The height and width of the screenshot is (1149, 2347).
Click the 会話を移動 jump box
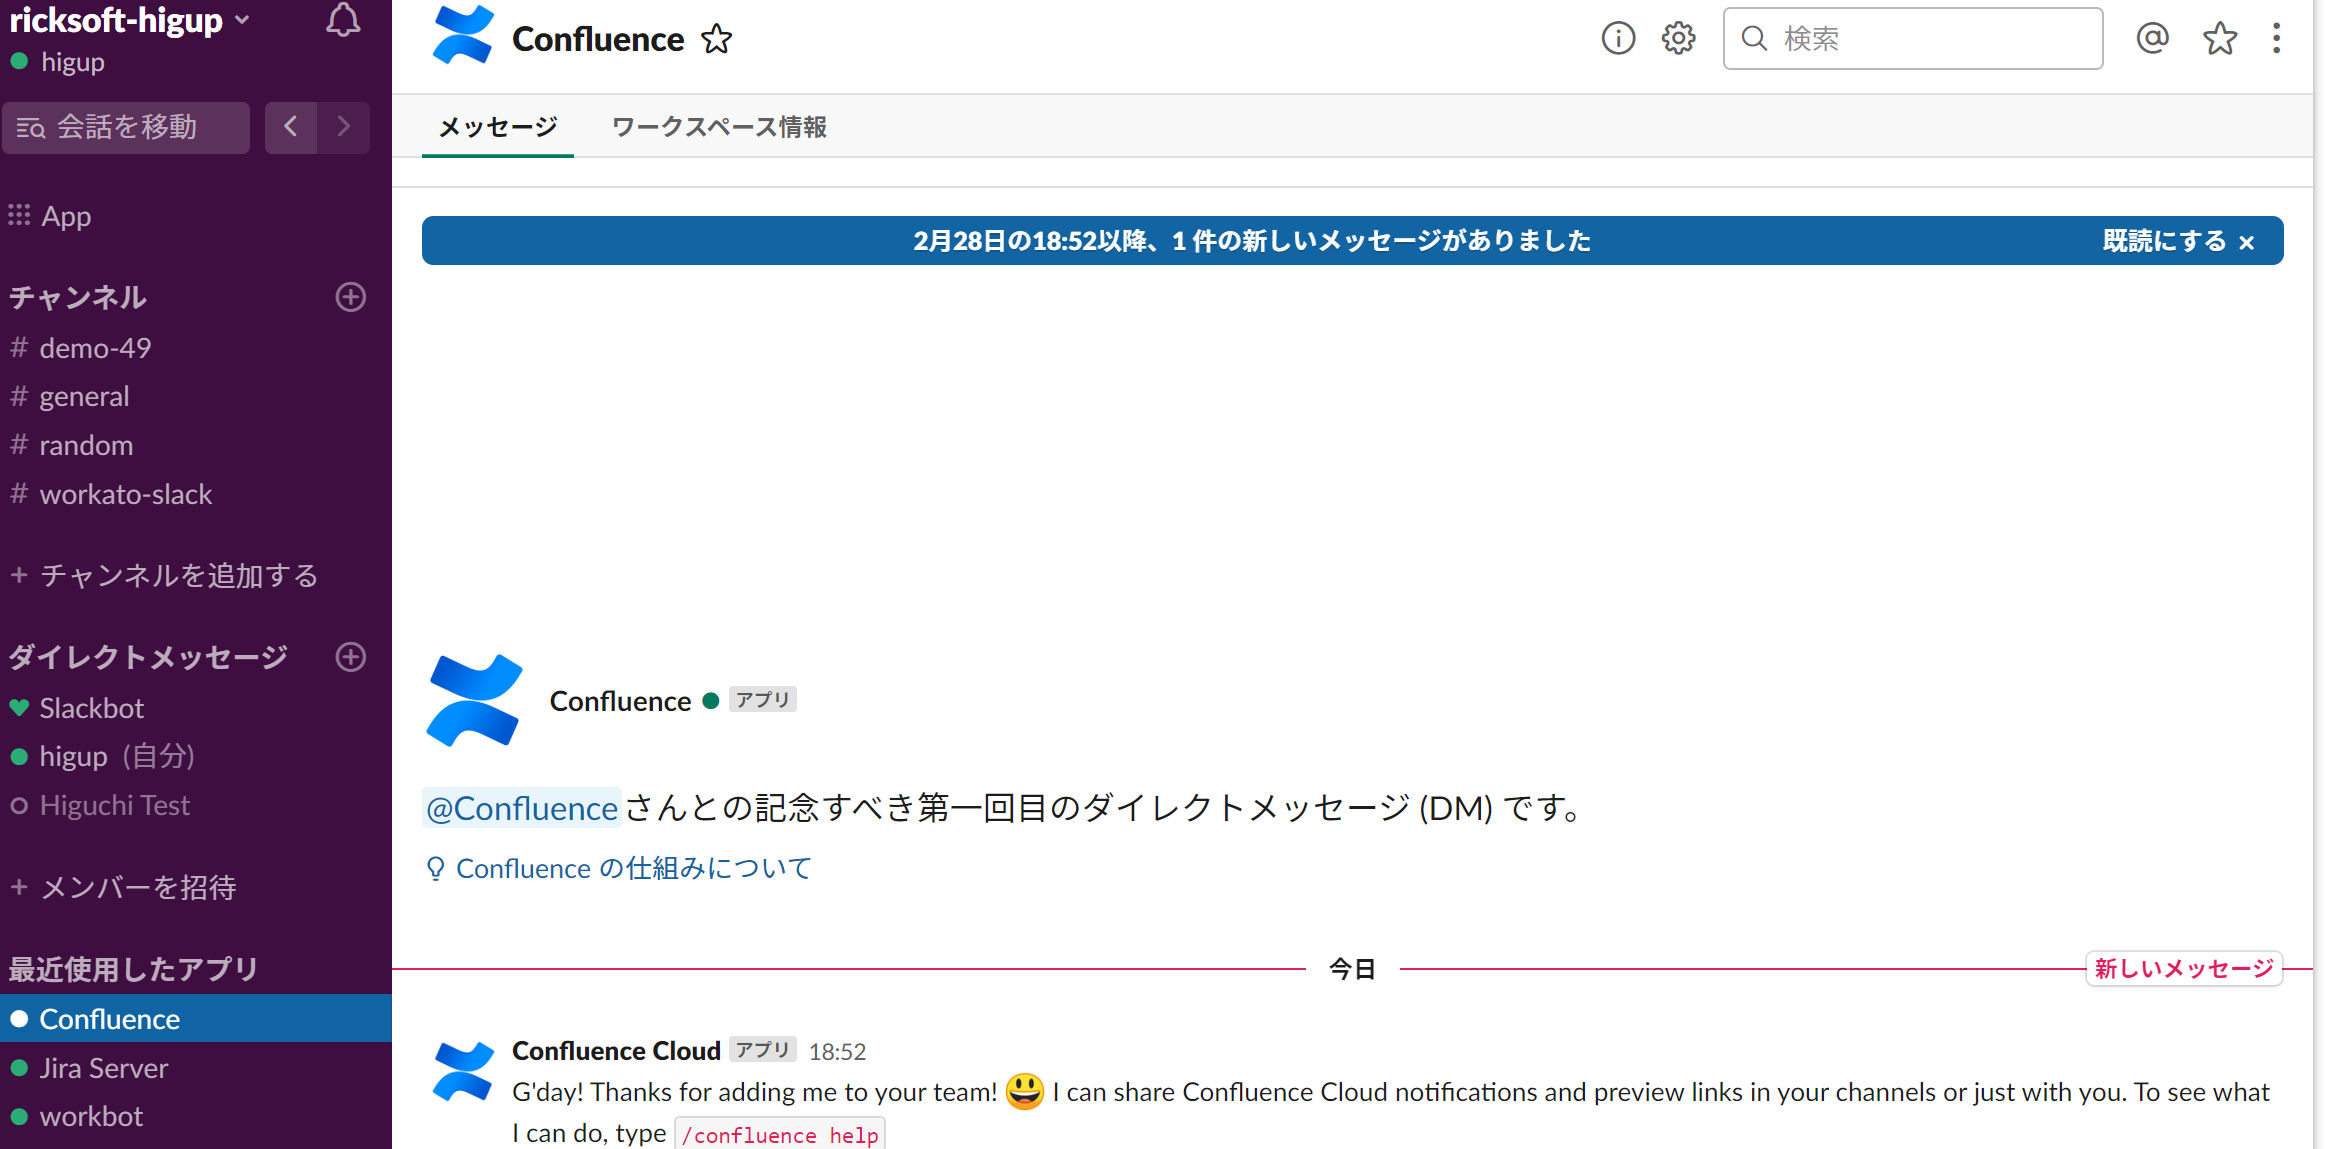tap(126, 127)
